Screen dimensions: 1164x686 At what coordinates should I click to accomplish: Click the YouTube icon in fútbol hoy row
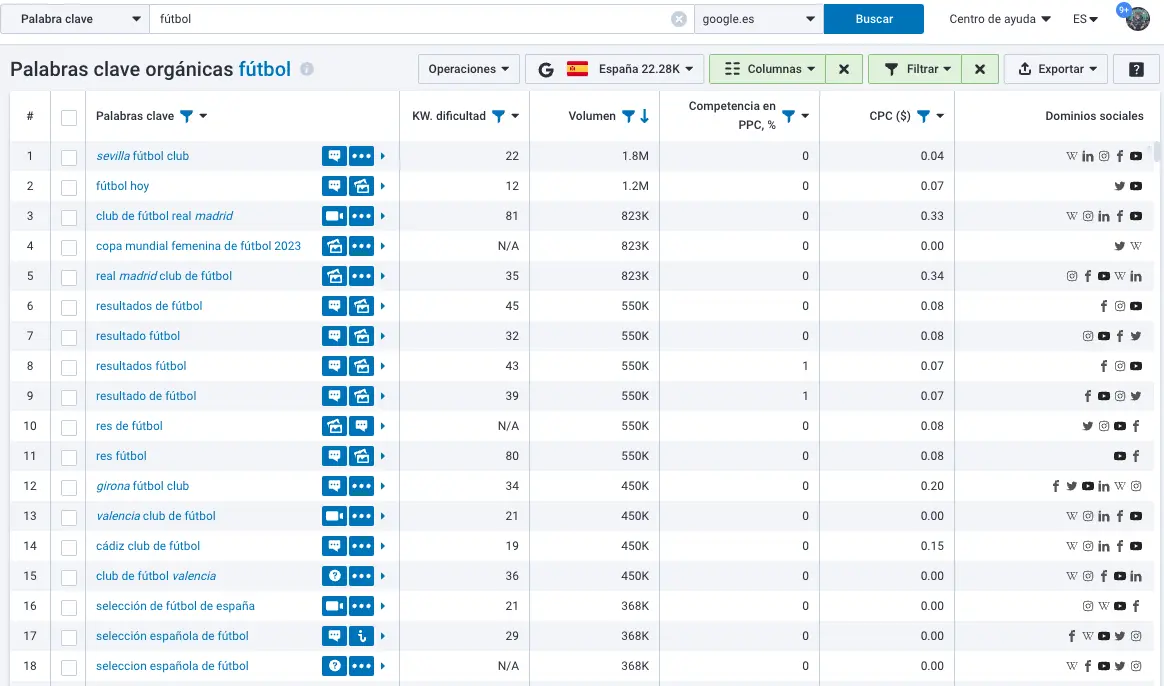coord(1136,186)
